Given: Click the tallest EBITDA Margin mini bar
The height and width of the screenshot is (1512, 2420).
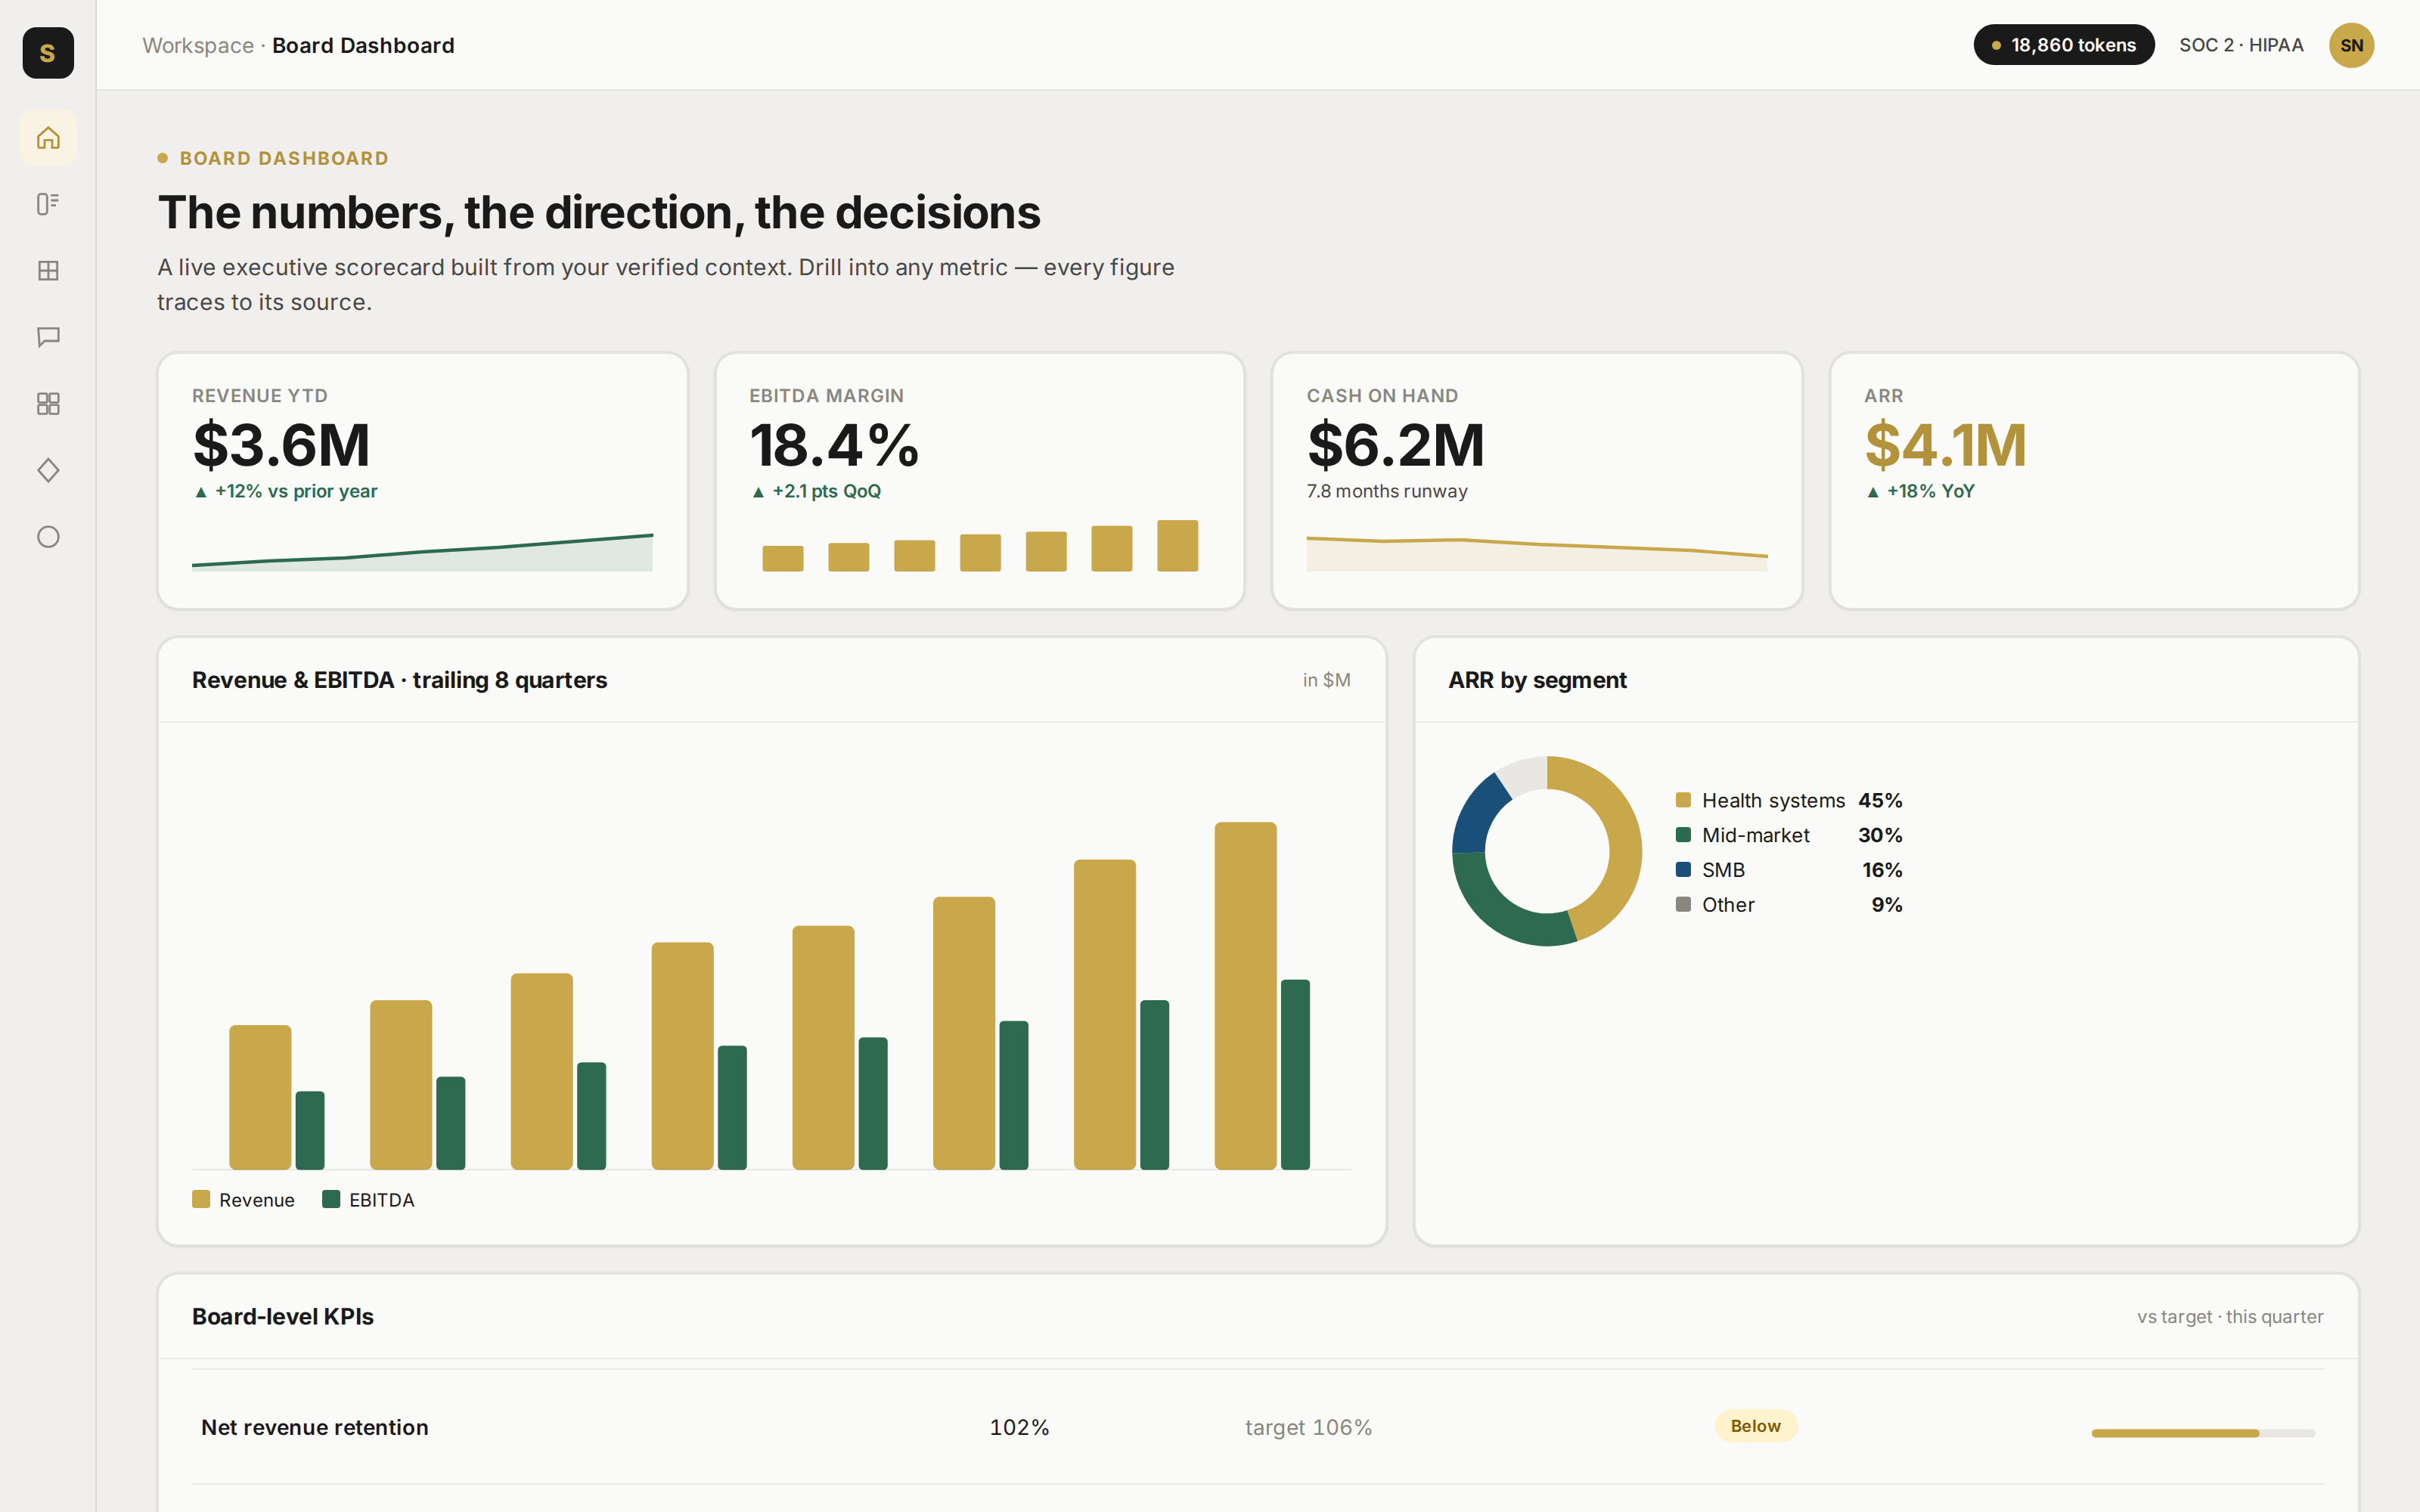Looking at the screenshot, I should 1177,546.
